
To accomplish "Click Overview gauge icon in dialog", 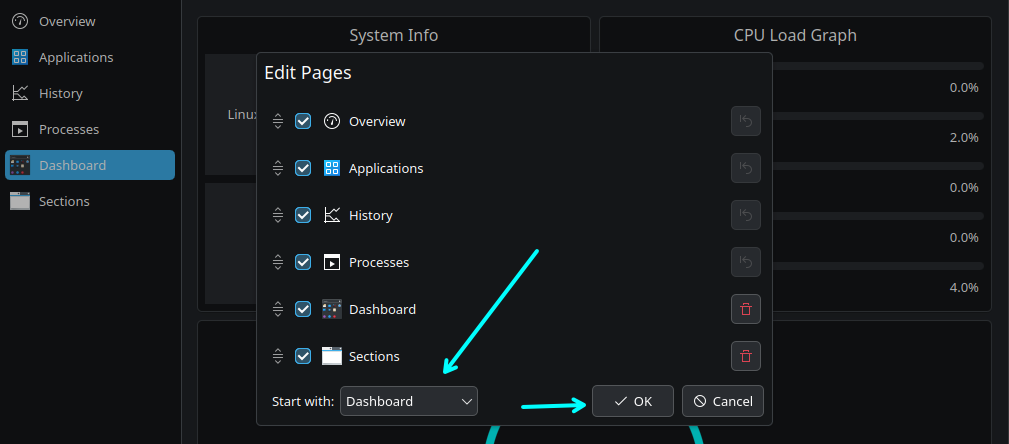I will pyautogui.click(x=331, y=121).
